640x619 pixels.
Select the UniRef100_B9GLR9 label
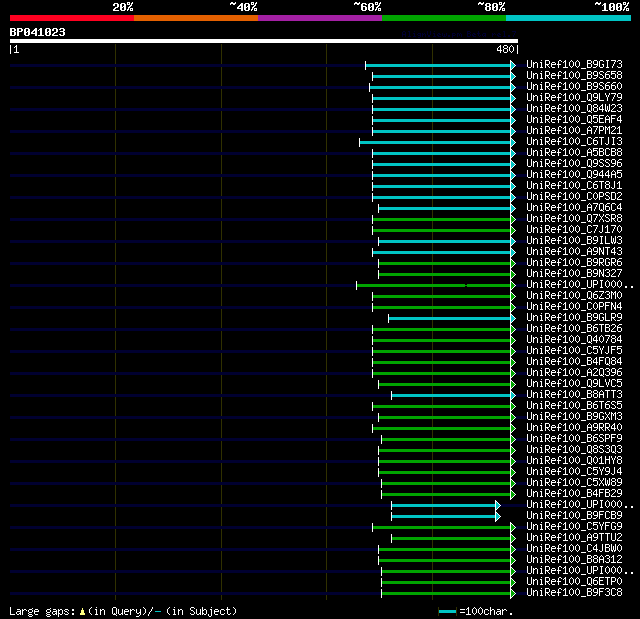pos(574,318)
